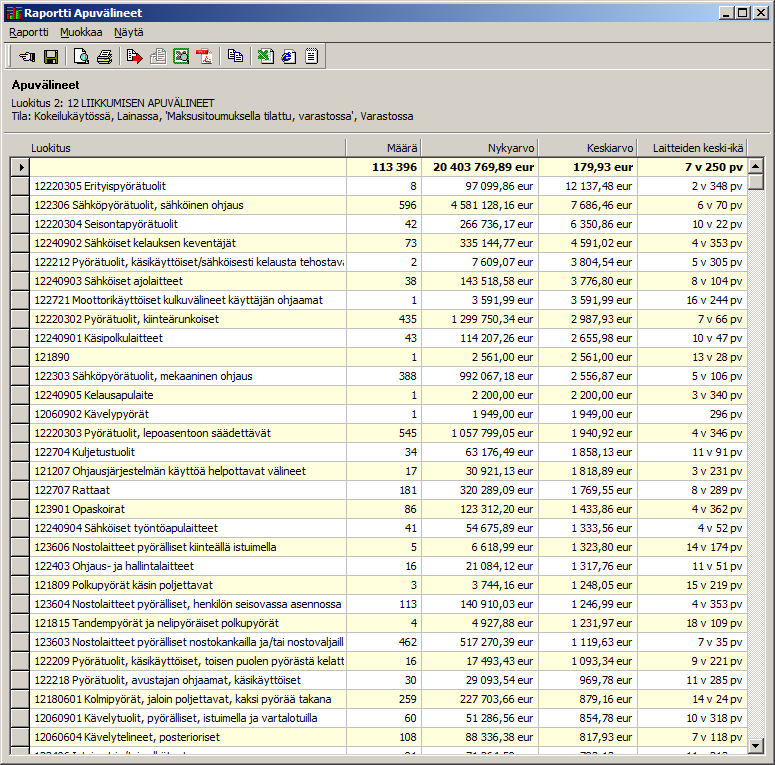Open print preview from the toolbar

(x=81, y=57)
